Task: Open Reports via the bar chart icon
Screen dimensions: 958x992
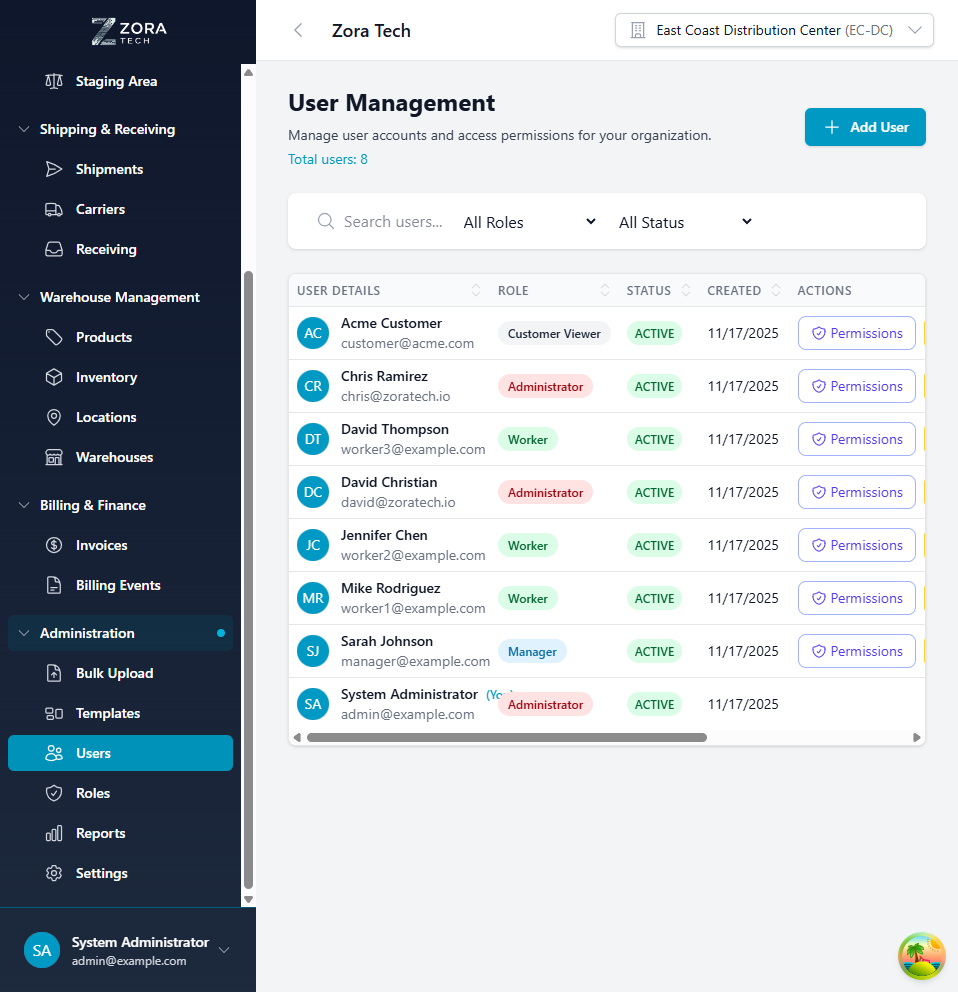Action: 53,833
